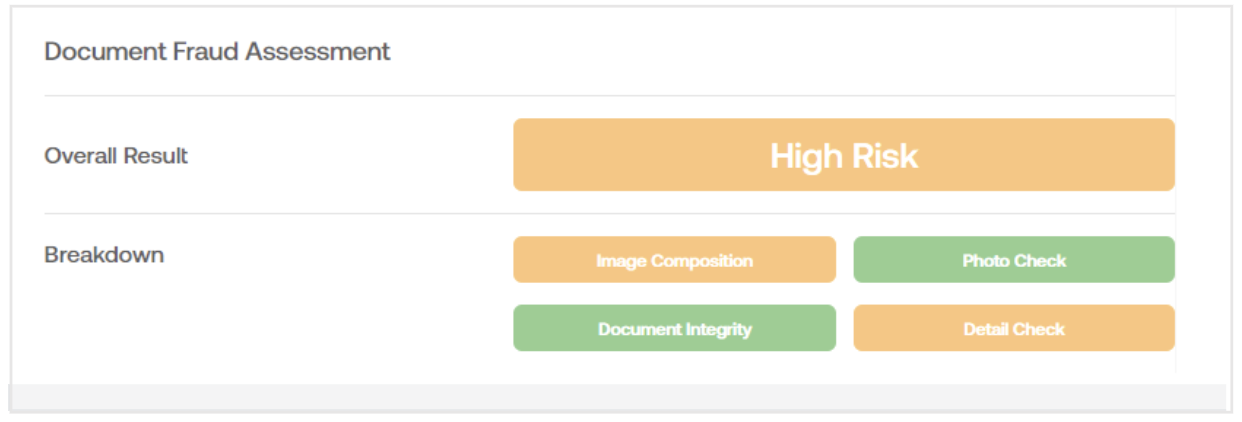The image size is (1242, 422).
Task: Expand the High Risk assessment summary
Action: click(x=844, y=155)
